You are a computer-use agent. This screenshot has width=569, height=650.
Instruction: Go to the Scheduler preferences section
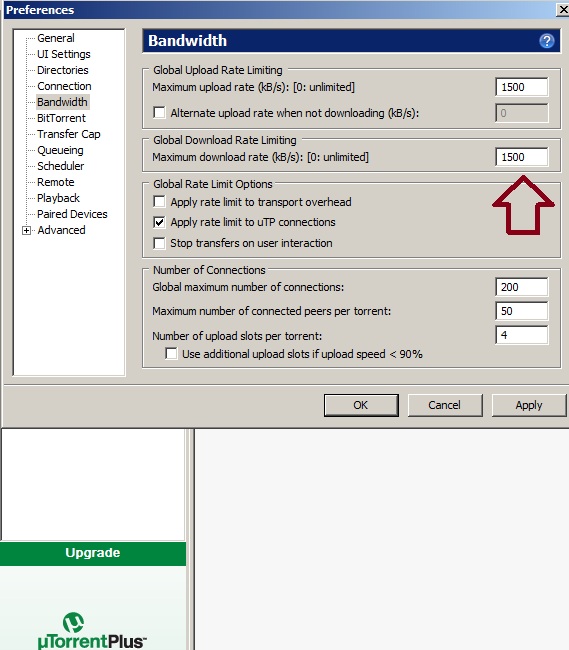coord(61,166)
